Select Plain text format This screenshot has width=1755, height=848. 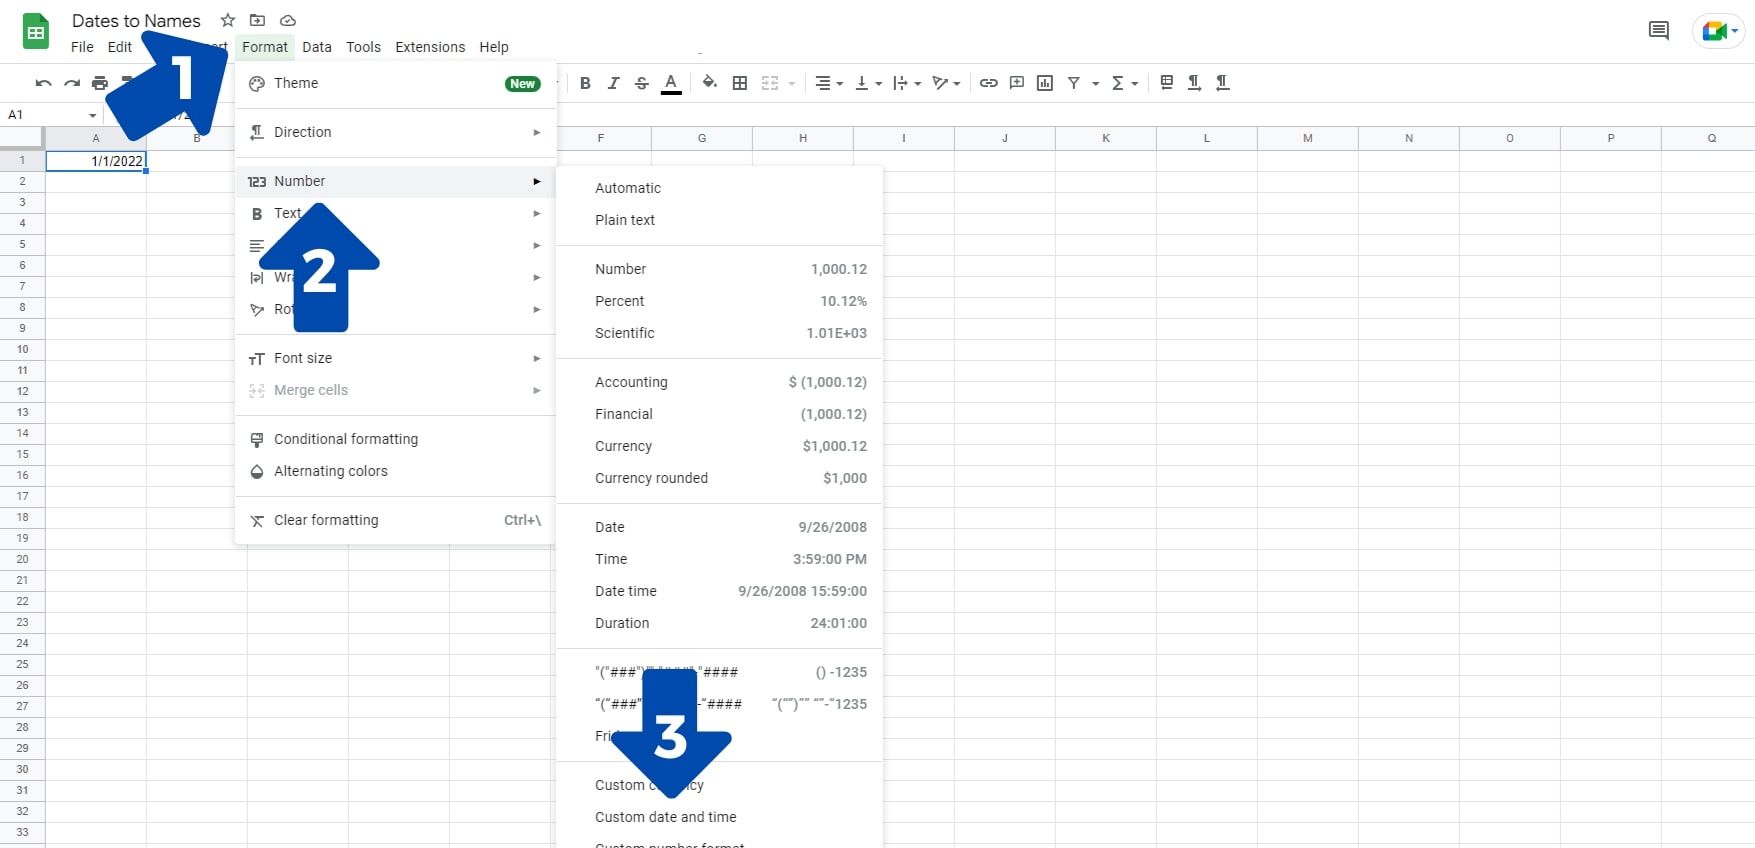coord(719,220)
